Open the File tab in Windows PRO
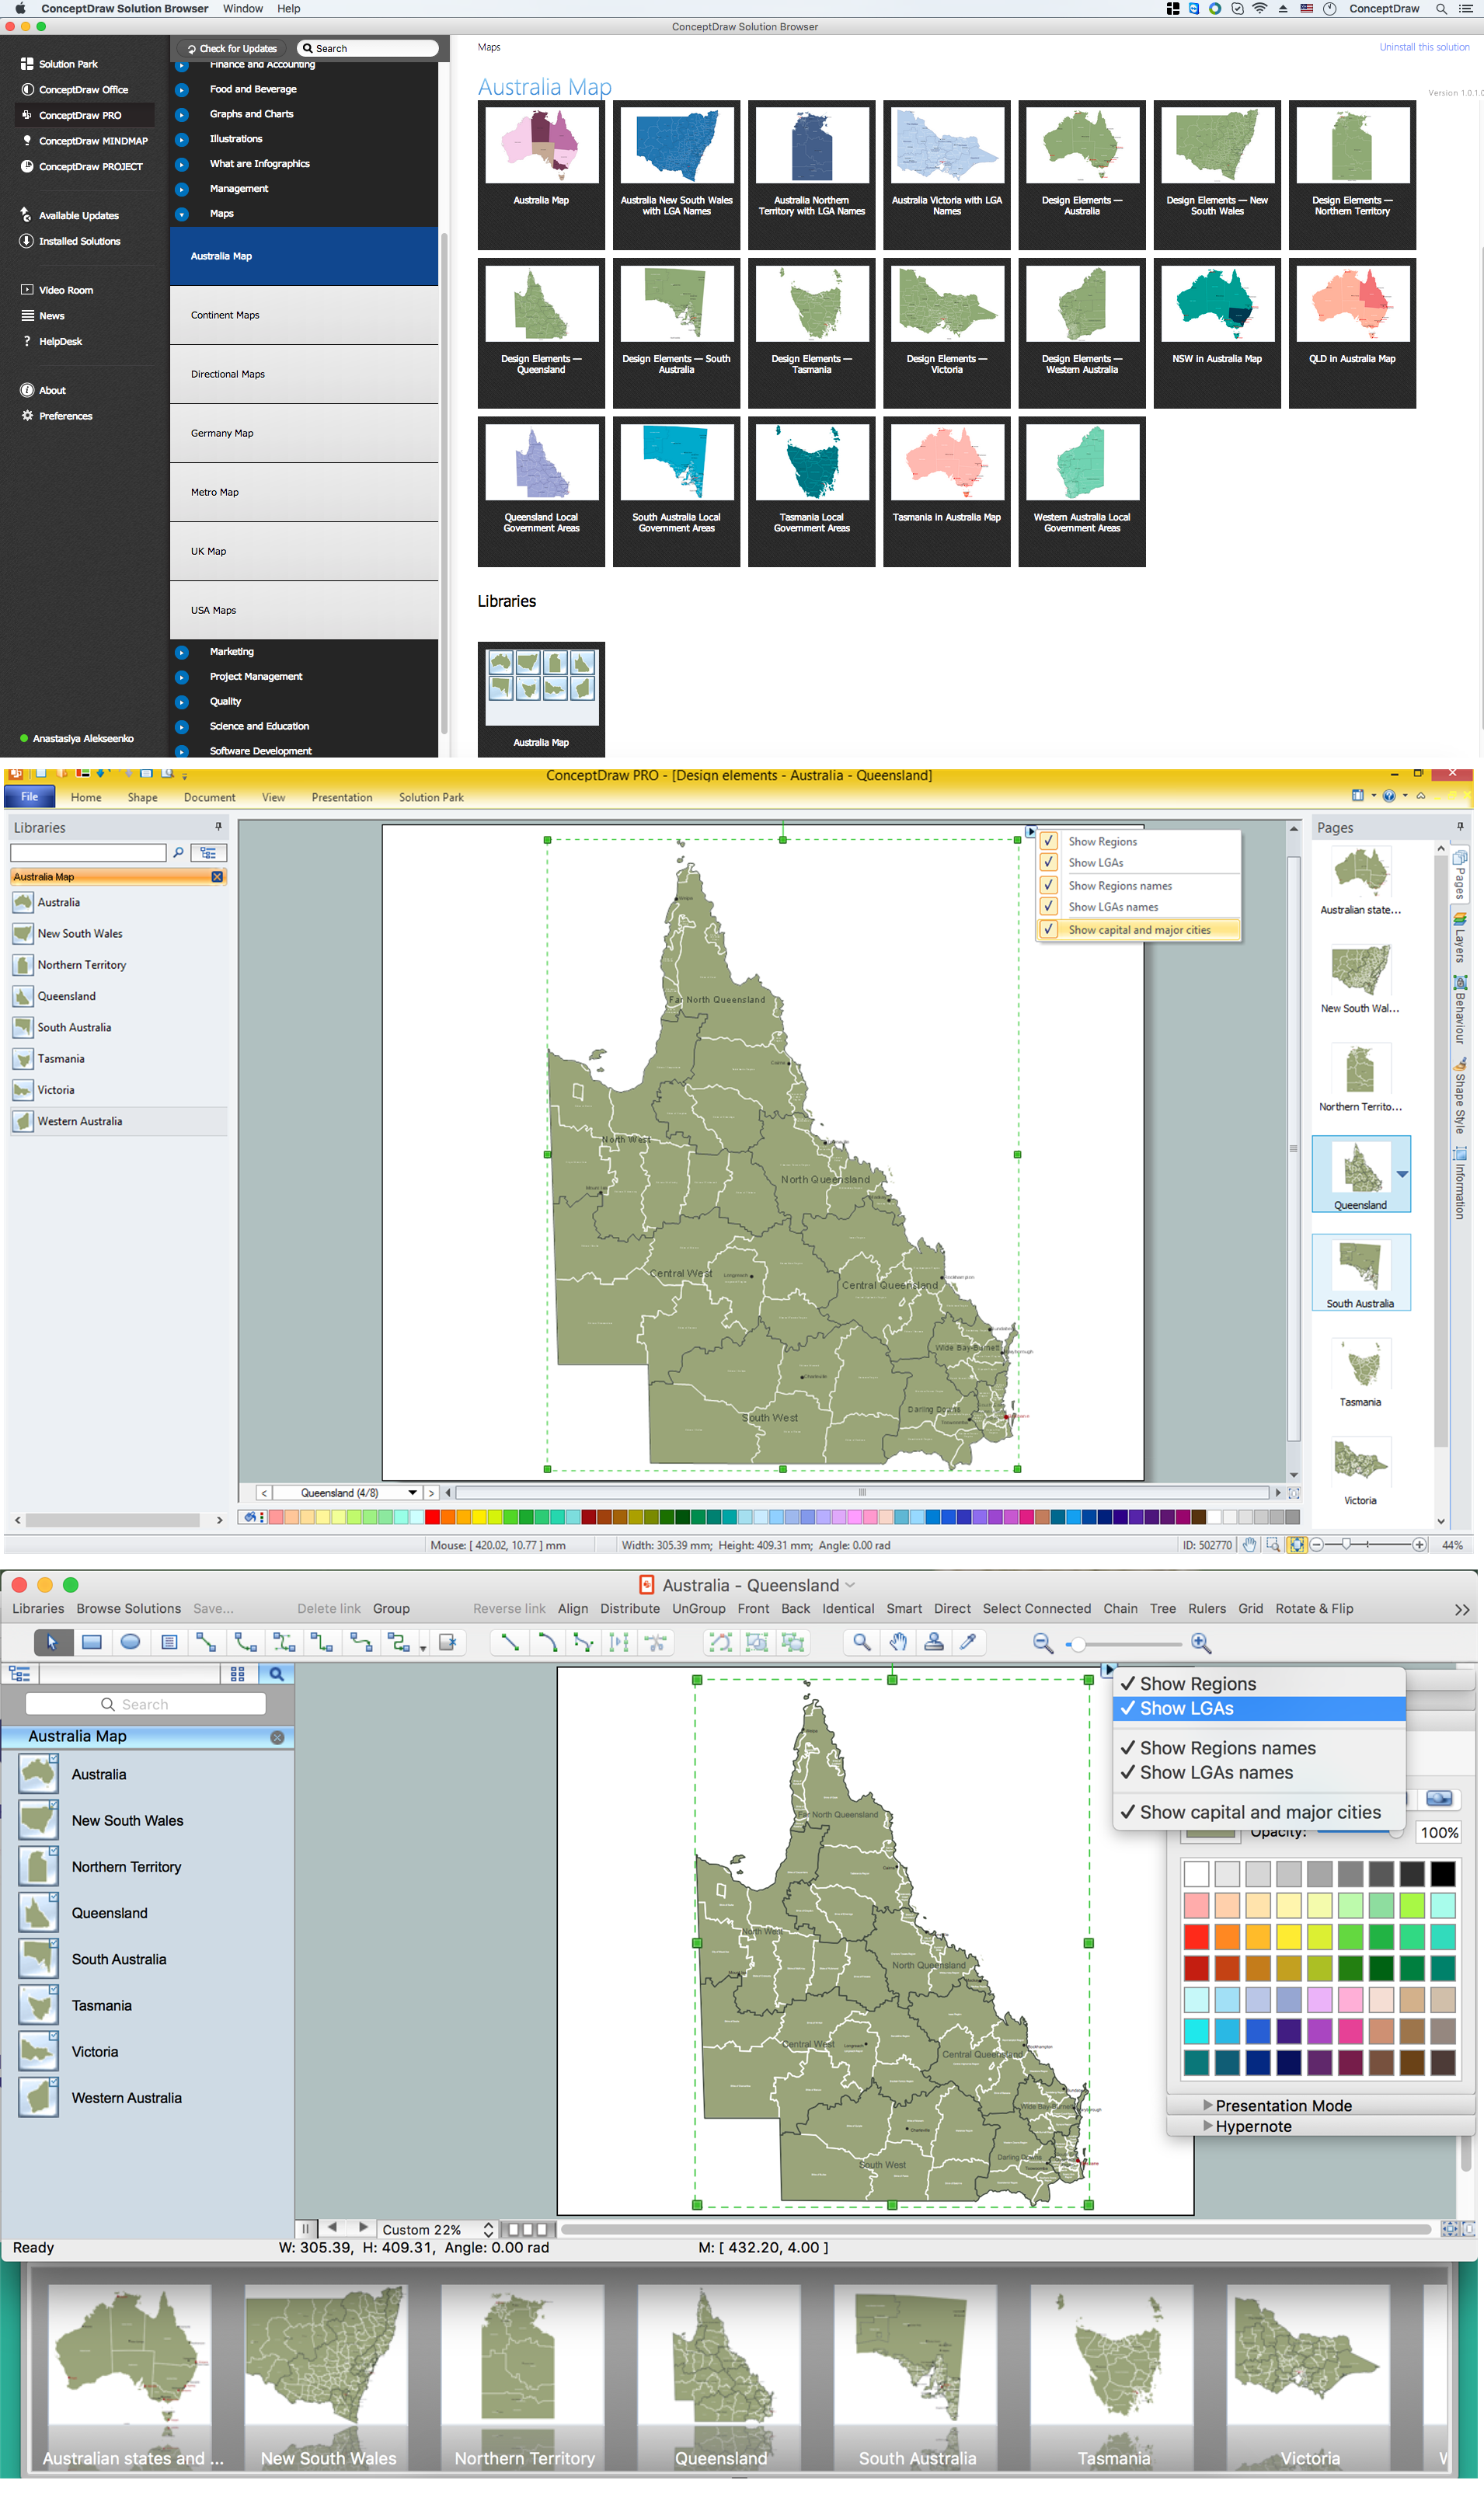This screenshot has width=1484, height=2494. point(29,797)
